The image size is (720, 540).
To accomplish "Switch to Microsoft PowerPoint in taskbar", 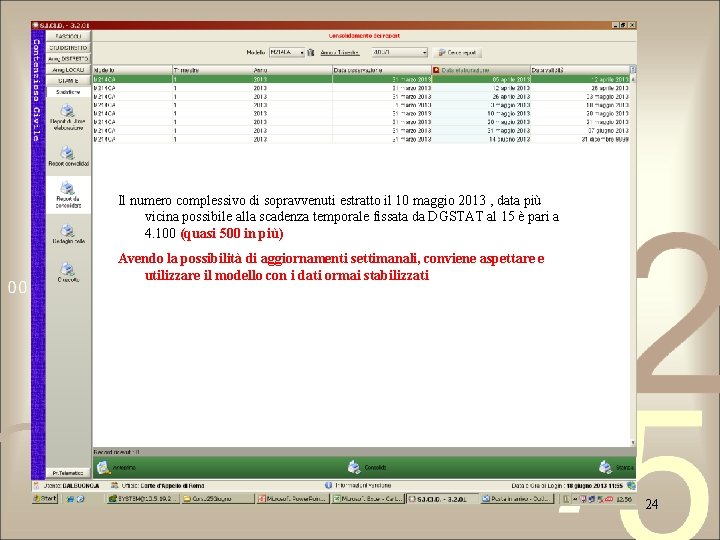I will [292, 499].
